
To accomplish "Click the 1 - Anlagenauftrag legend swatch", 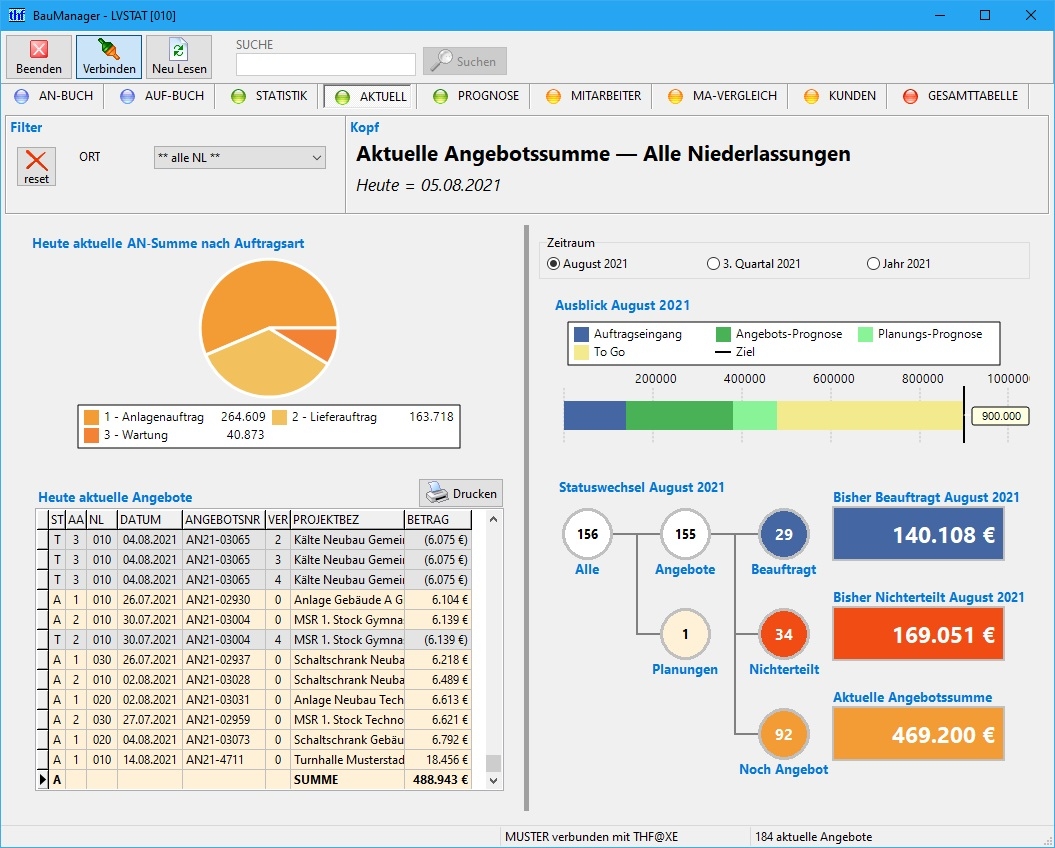I will tap(92, 417).
